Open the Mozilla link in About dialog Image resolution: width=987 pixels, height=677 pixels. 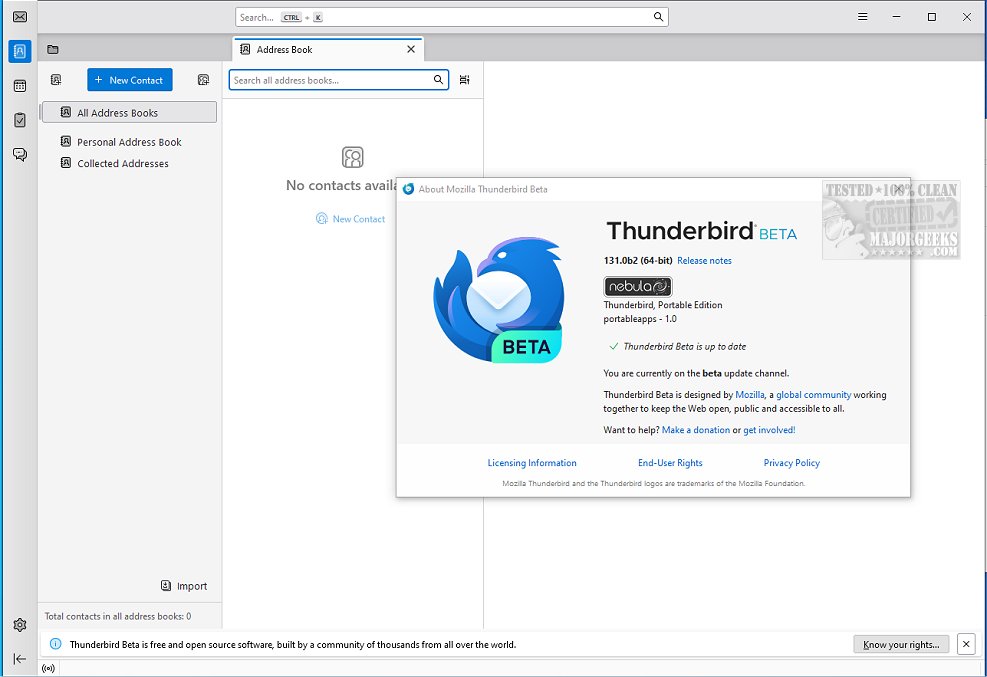[750, 395]
